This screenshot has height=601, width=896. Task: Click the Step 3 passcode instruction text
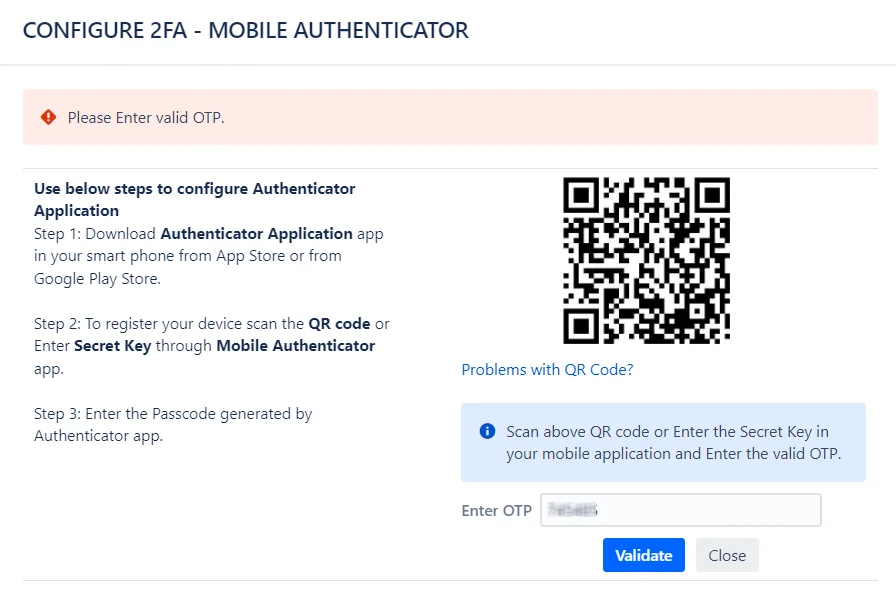(173, 424)
